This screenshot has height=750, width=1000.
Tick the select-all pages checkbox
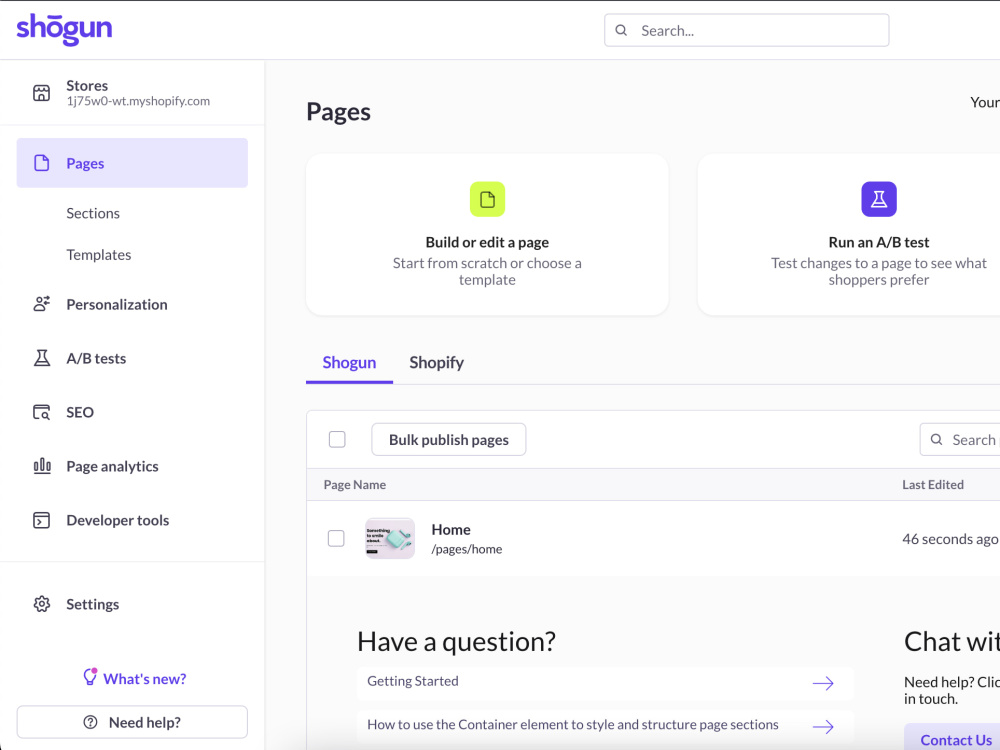pos(337,439)
